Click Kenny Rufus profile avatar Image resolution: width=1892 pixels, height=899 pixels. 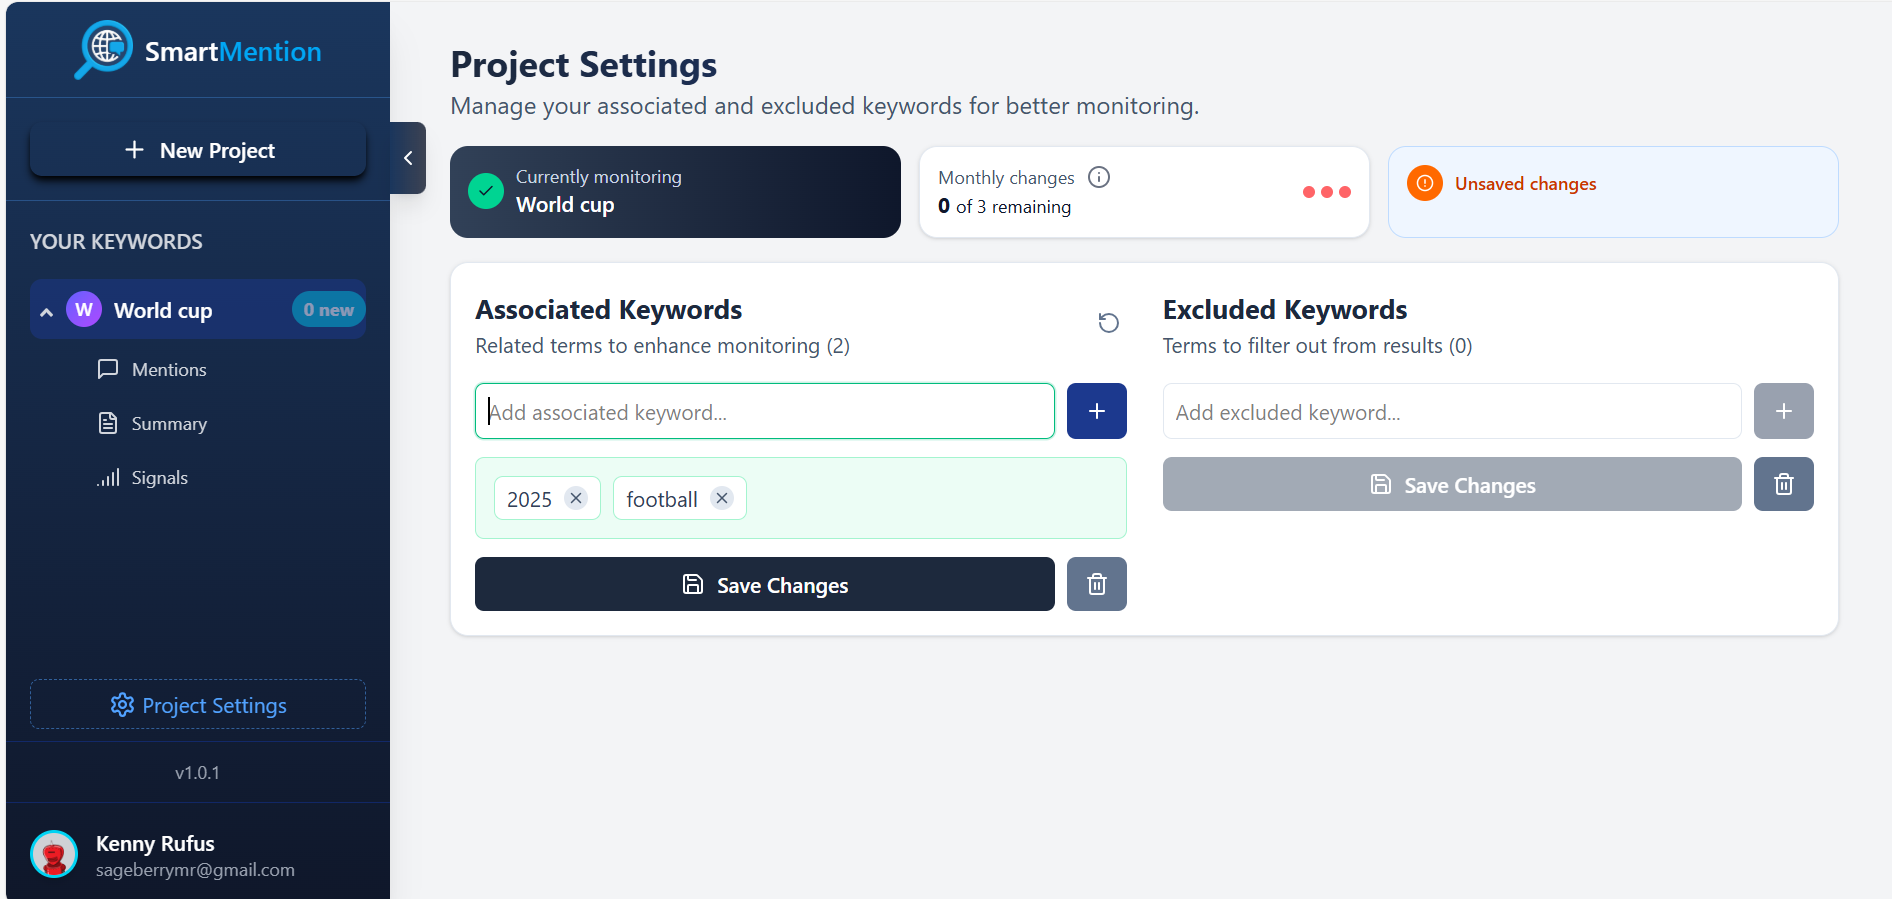pyautogui.click(x=54, y=855)
